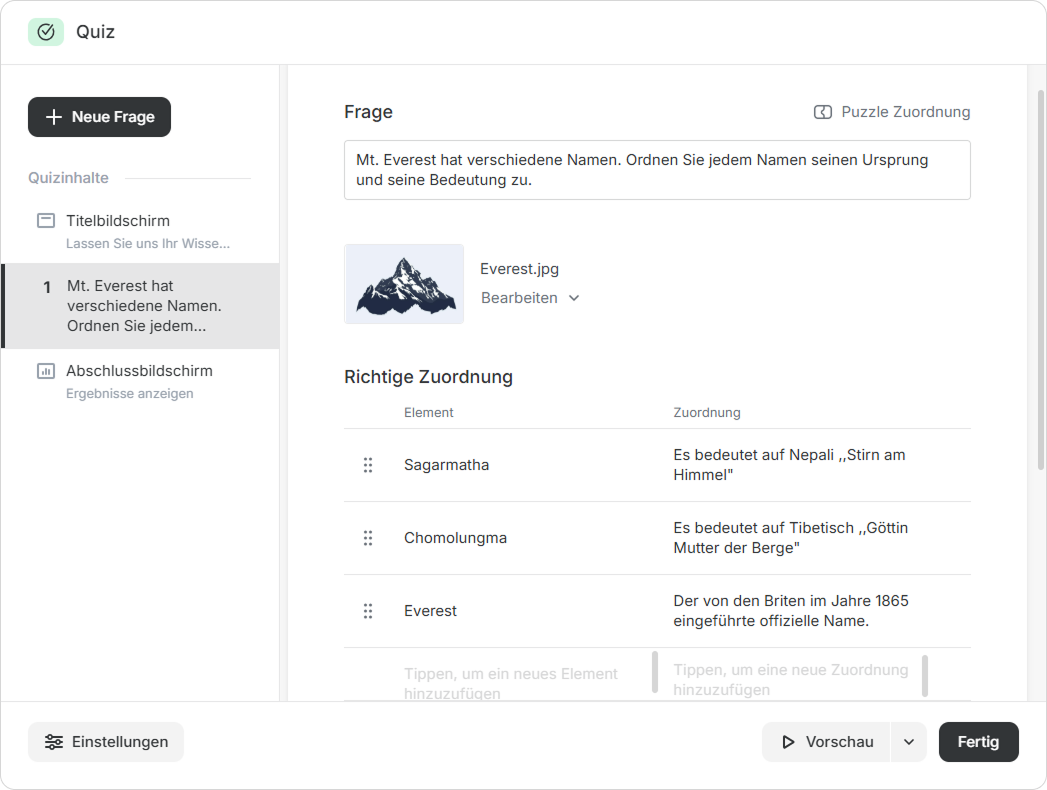Grab the drag handle next to Chomolungma
The height and width of the screenshot is (790, 1047).
pos(368,538)
